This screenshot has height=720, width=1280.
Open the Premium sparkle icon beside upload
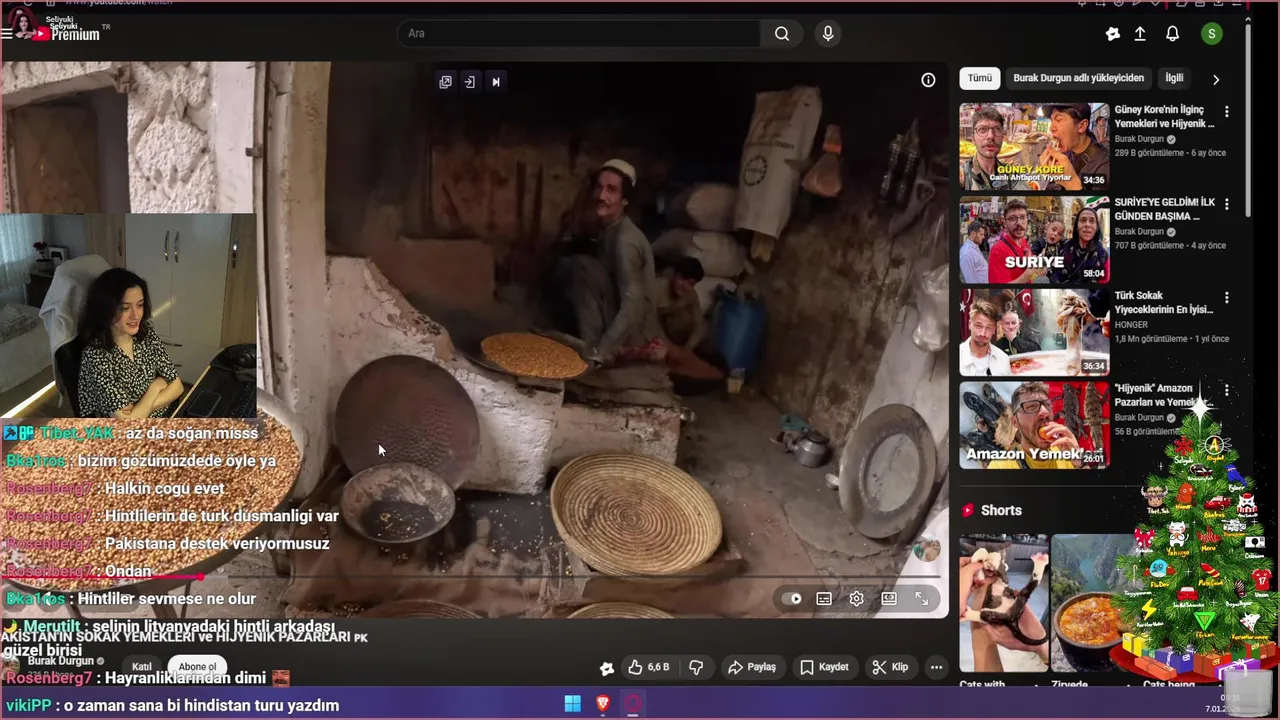point(1113,34)
